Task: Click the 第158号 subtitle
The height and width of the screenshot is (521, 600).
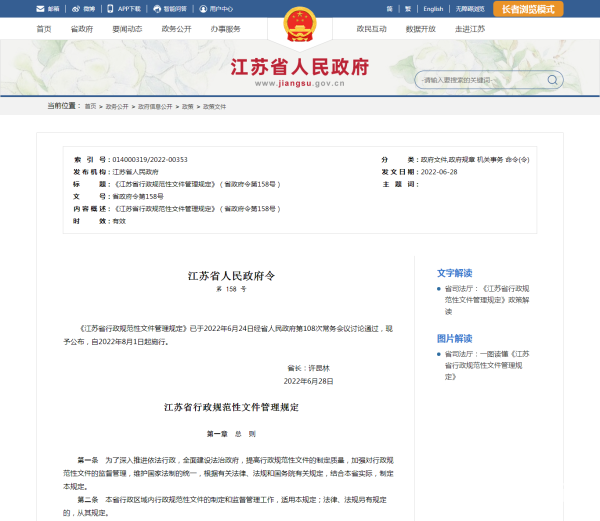Action: [x=231, y=289]
